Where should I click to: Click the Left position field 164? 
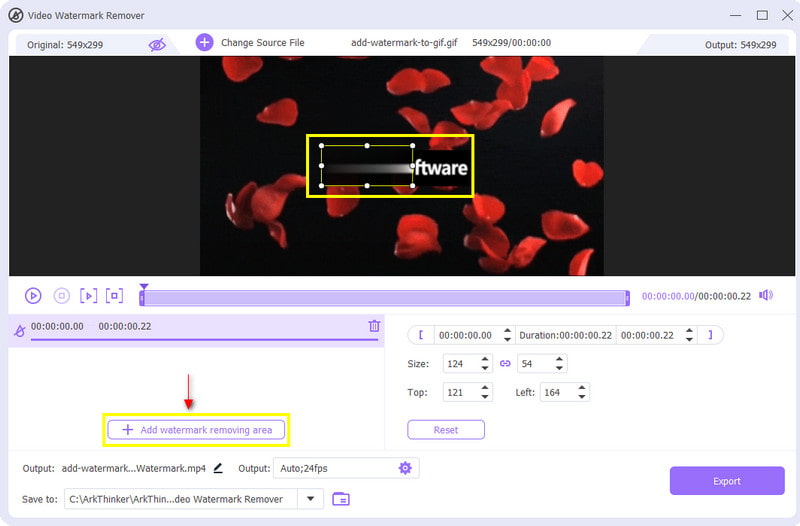point(558,392)
